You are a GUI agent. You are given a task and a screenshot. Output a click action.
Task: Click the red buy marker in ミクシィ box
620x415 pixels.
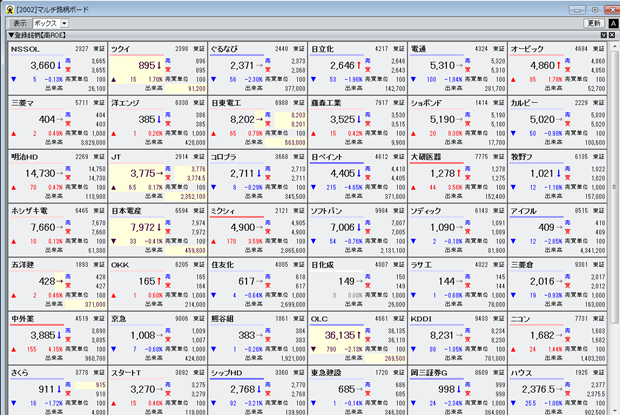268,232
